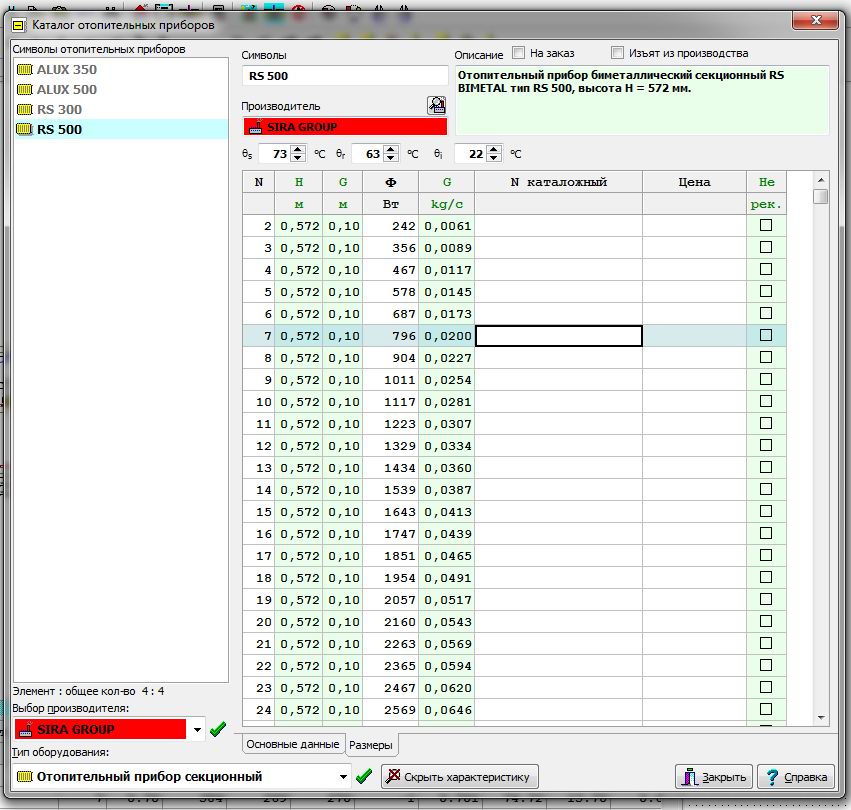Image resolution: width=851 pixels, height=810 pixels.
Task: Switch to Основные данные tab
Action: tap(293, 744)
